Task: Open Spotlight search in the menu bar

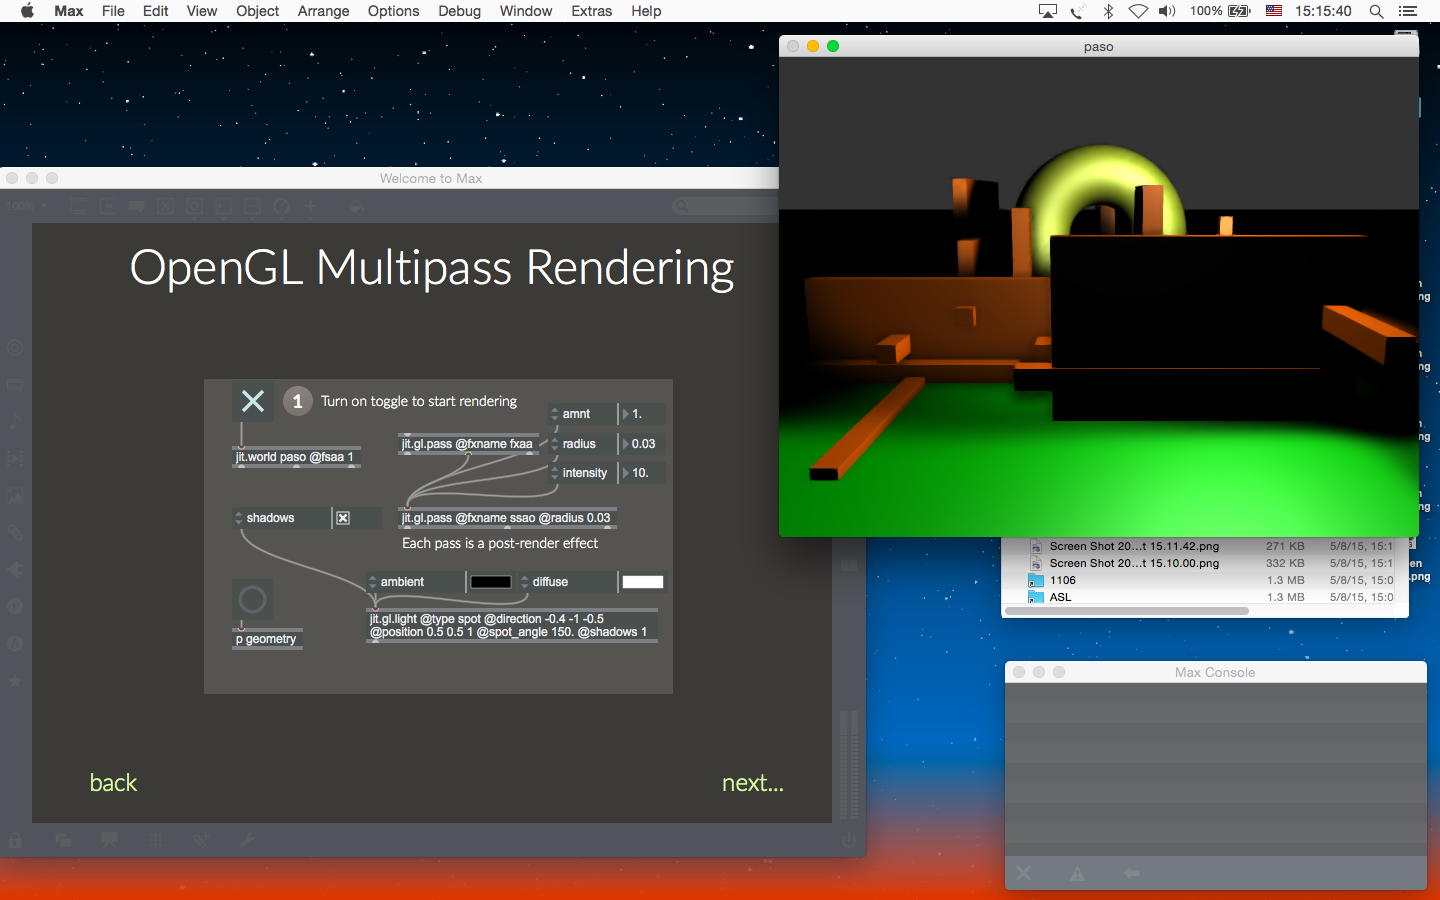Action: (1376, 11)
